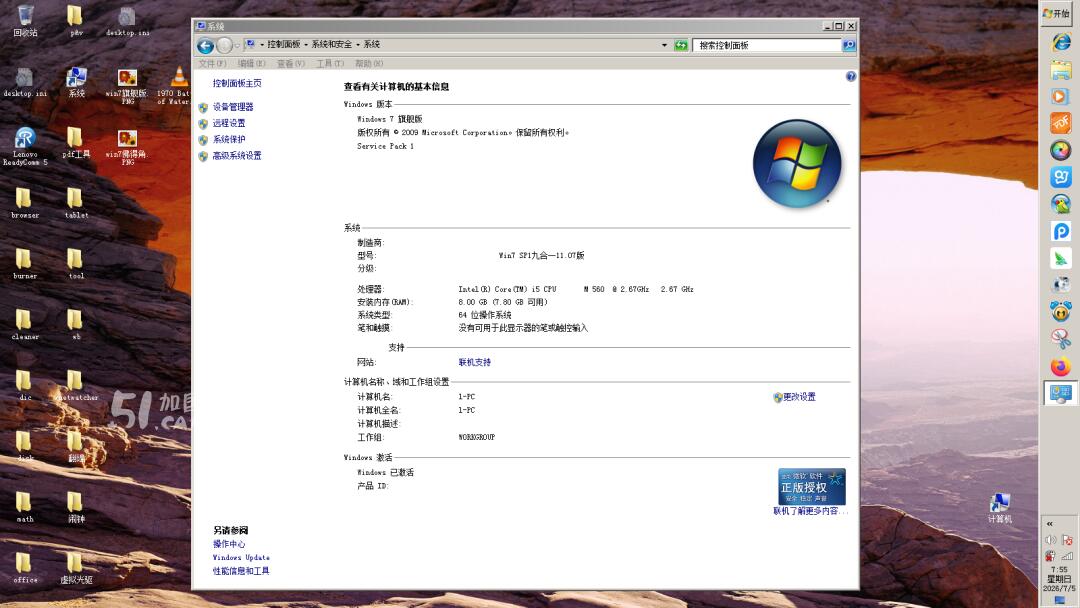Viewport: 1080px width, 608px height.
Task: Open 设备管理器 link
Action: [x=233, y=107]
